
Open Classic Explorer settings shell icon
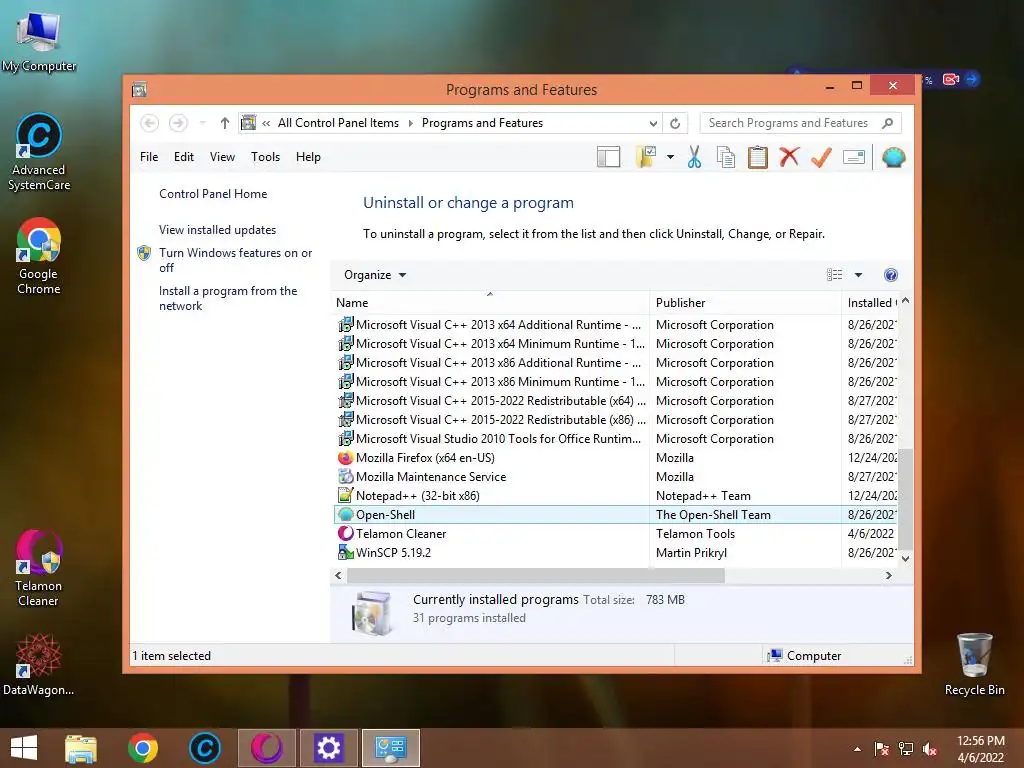pyautogui.click(x=893, y=157)
